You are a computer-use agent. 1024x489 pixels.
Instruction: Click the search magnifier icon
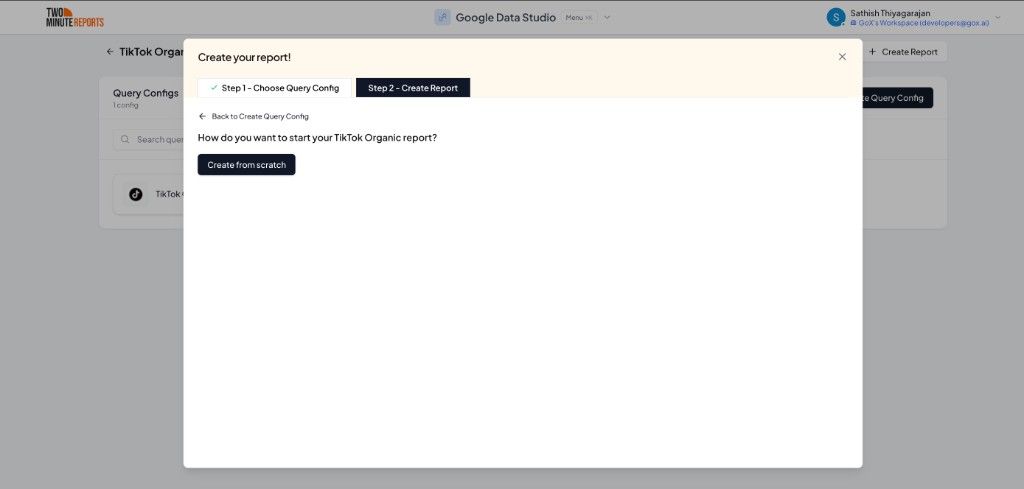pos(125,140)
